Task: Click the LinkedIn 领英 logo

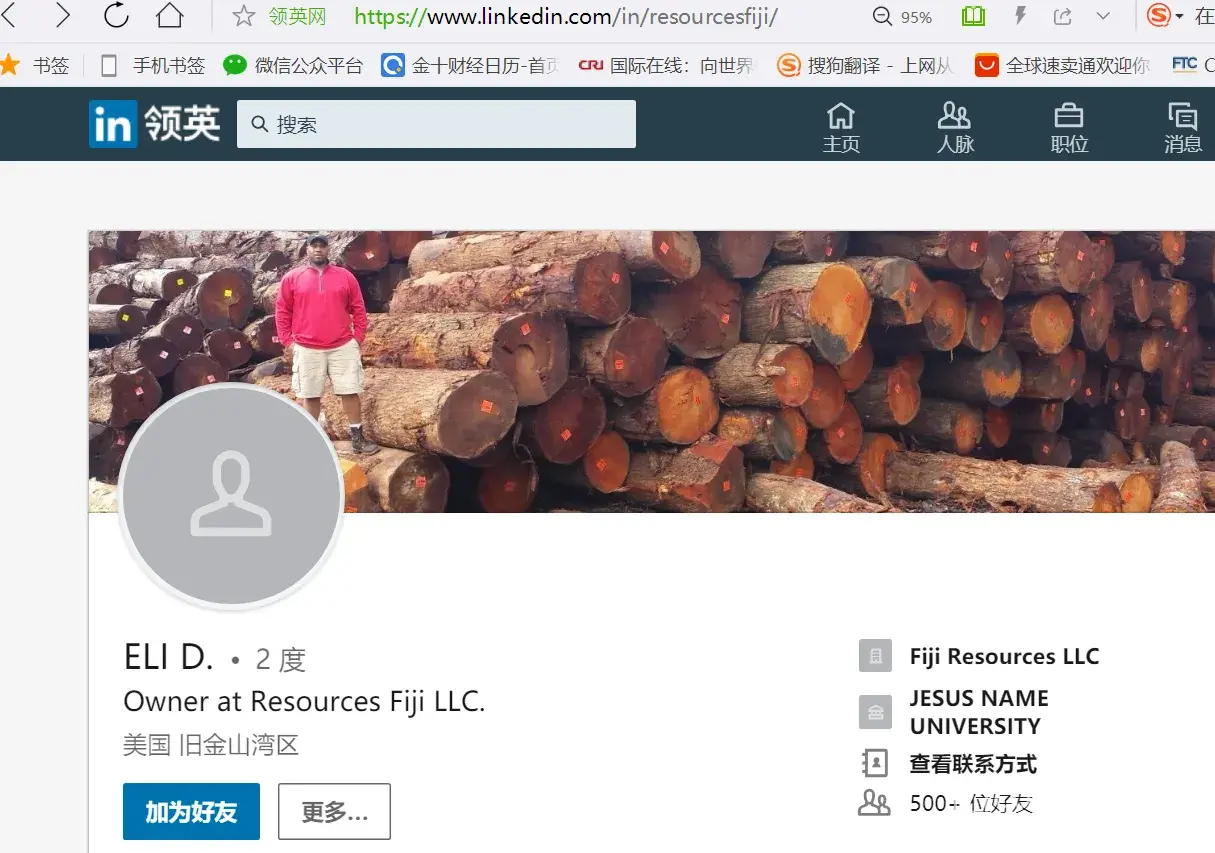Action: pyautogui.click(x=155, y=124)
